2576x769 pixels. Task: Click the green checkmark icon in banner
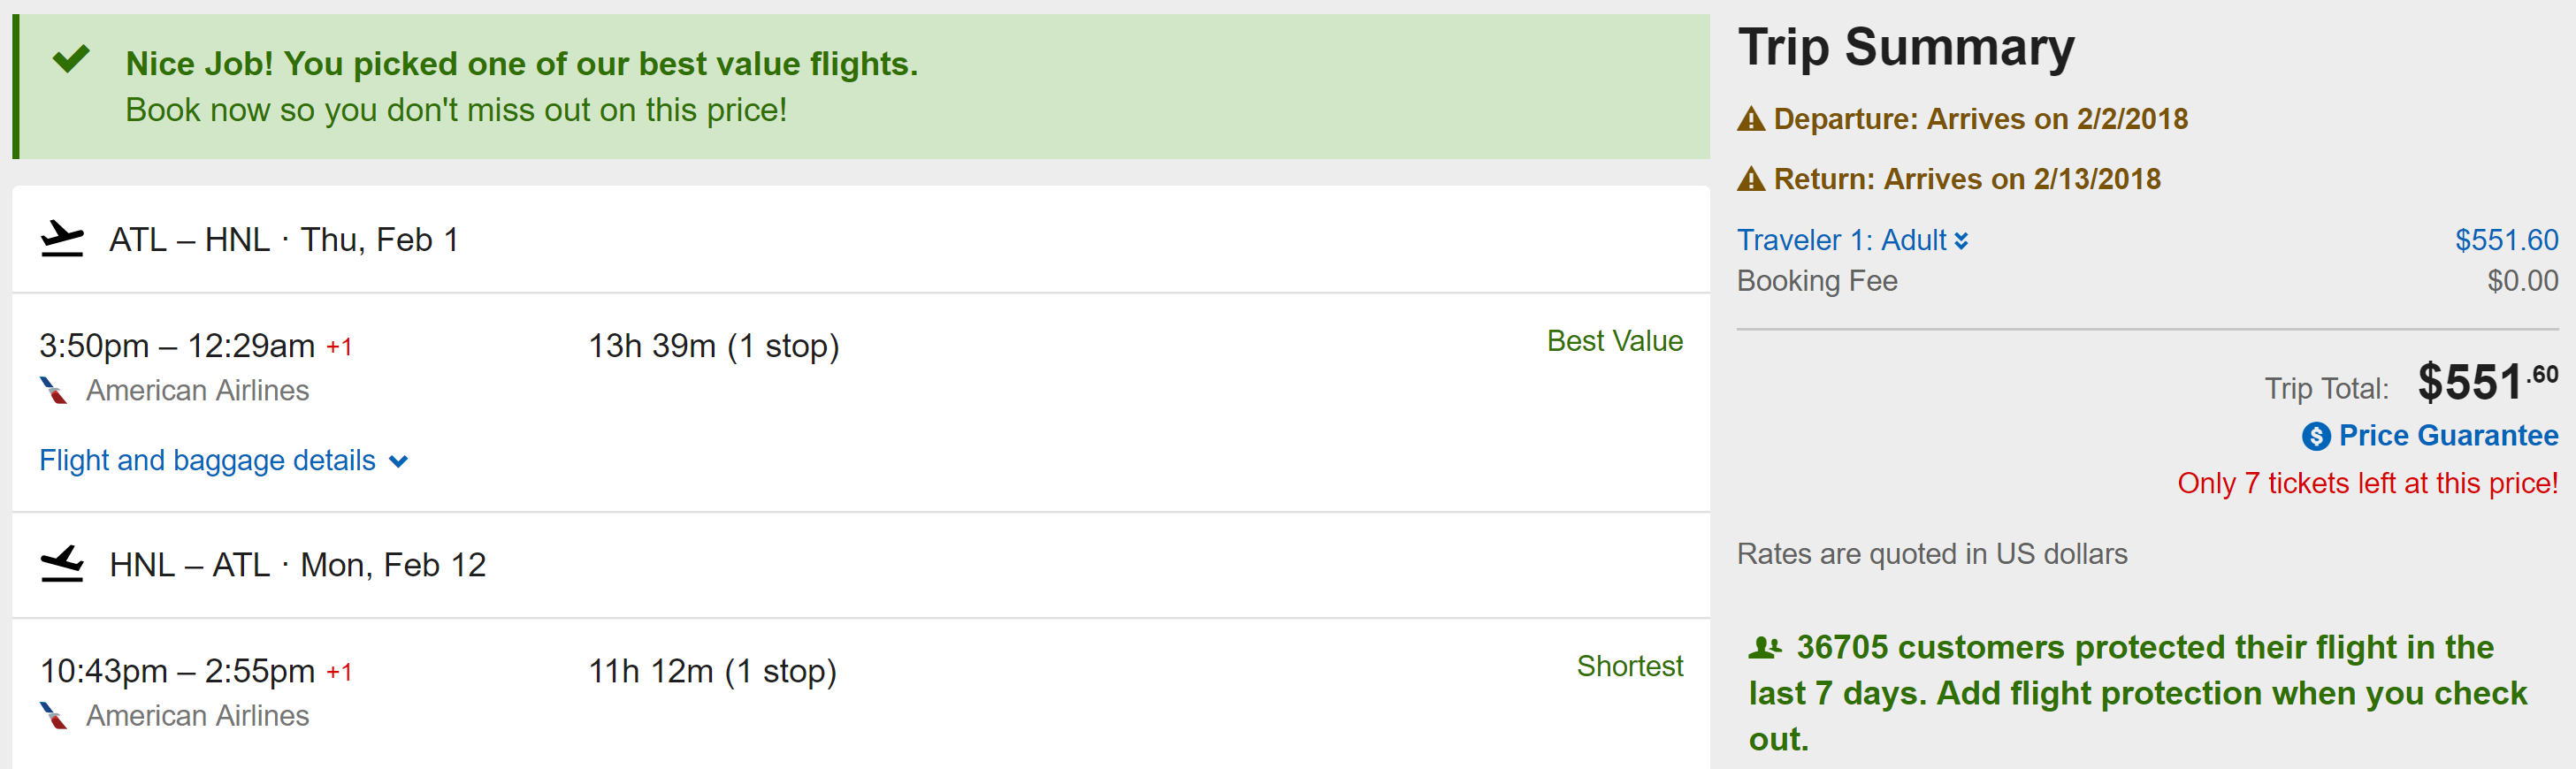click(71, 59)
